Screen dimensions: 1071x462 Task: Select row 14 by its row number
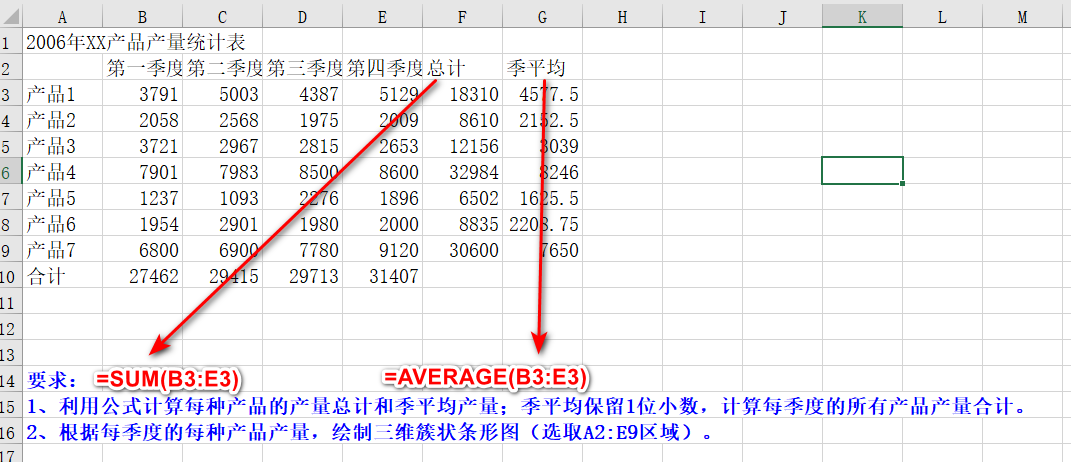pyautogui.click(x=11, y=381)
